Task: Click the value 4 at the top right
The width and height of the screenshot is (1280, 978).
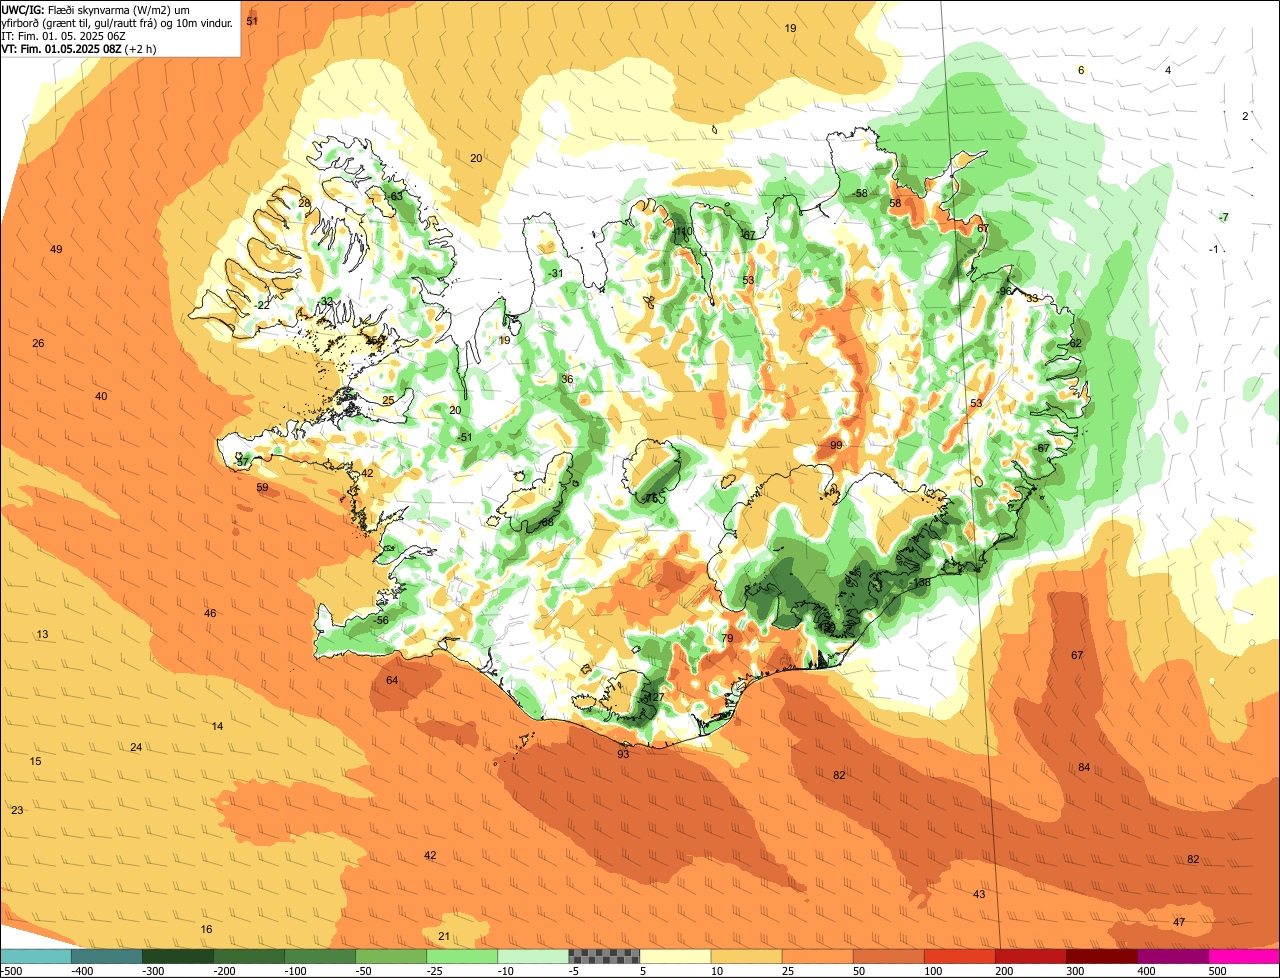Action: click(1168, 70)
